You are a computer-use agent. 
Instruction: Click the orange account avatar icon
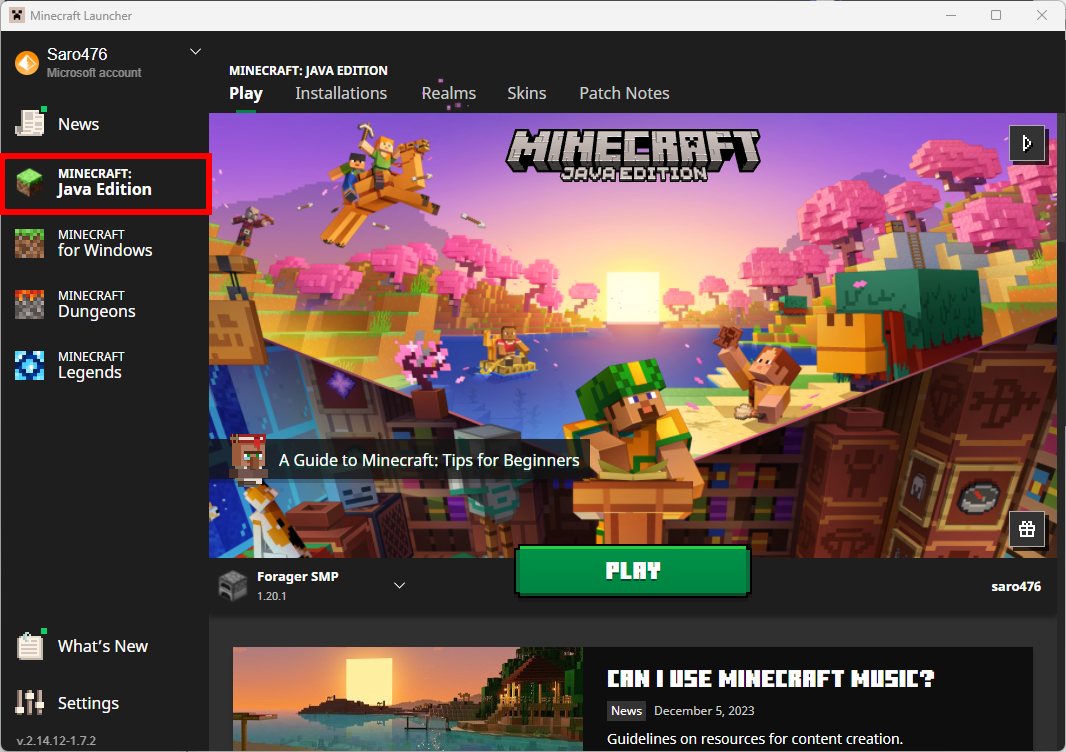[27, 63]
